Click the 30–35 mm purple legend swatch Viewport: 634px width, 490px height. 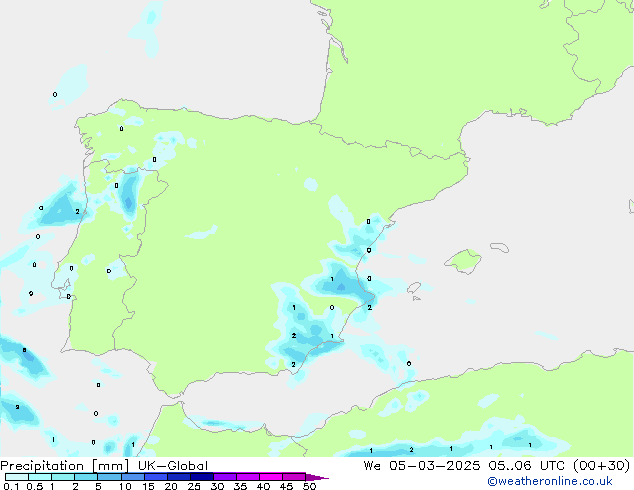pos(224,477)
